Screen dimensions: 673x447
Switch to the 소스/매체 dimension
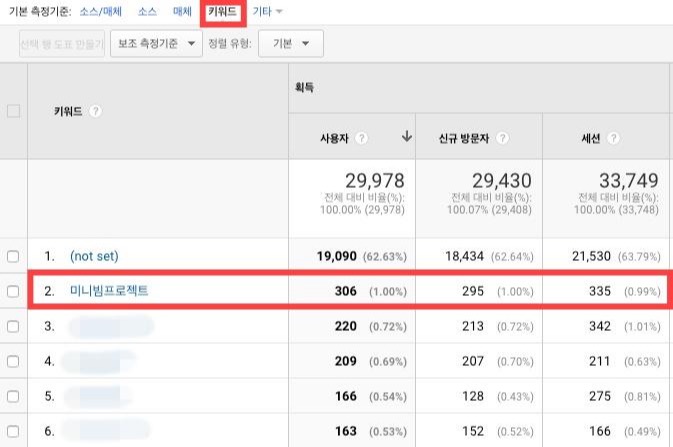[101, 12]
